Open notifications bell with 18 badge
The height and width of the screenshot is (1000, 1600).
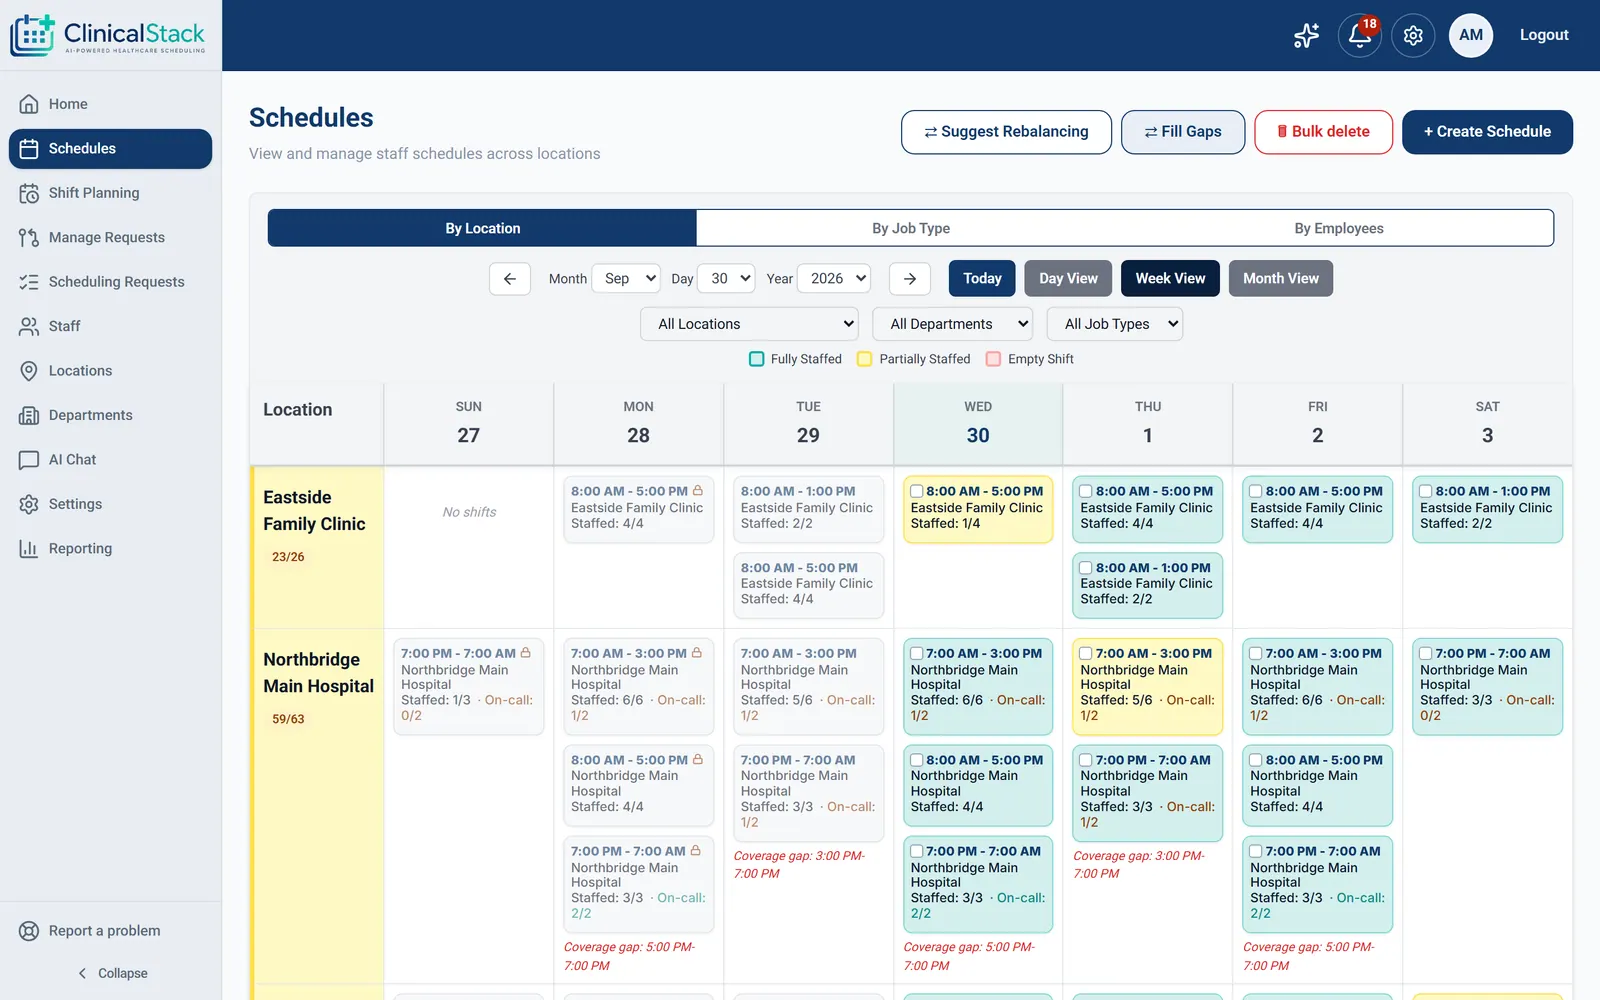pyautogui.click(x=1359, y=35)
